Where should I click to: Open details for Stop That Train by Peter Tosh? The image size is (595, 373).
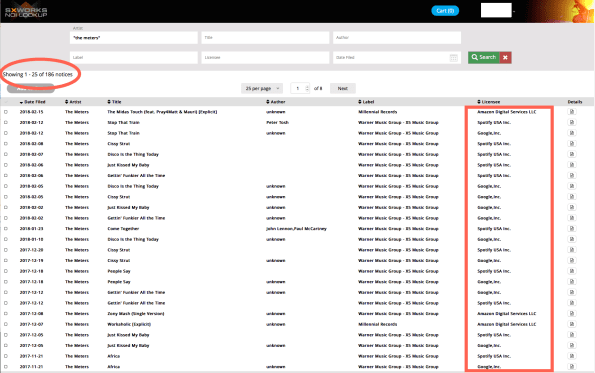(x=571, y=122)
